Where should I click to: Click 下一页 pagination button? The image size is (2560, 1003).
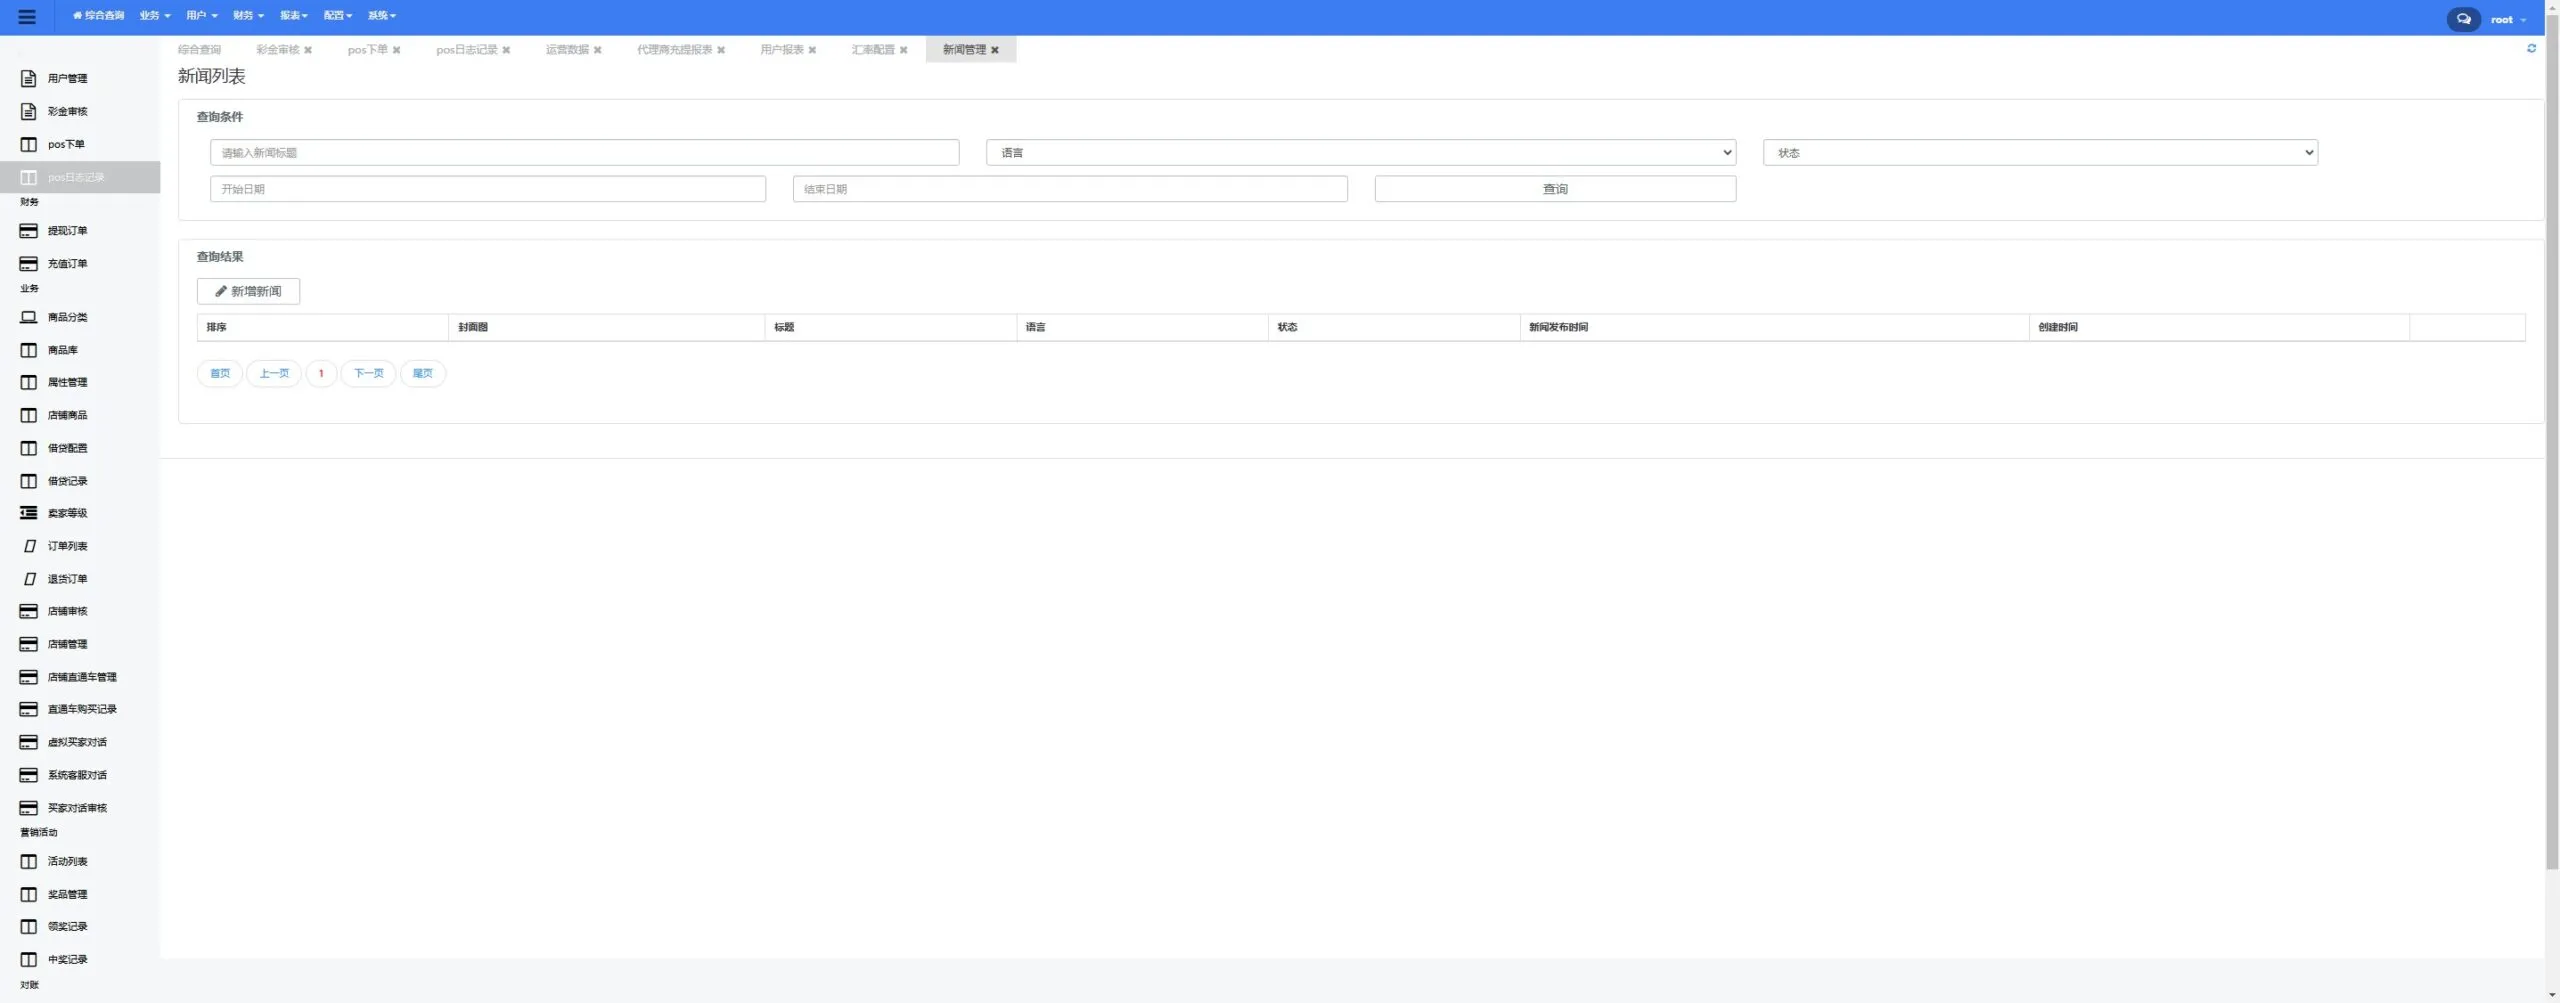pyautogui.click(x=368, y=373)
